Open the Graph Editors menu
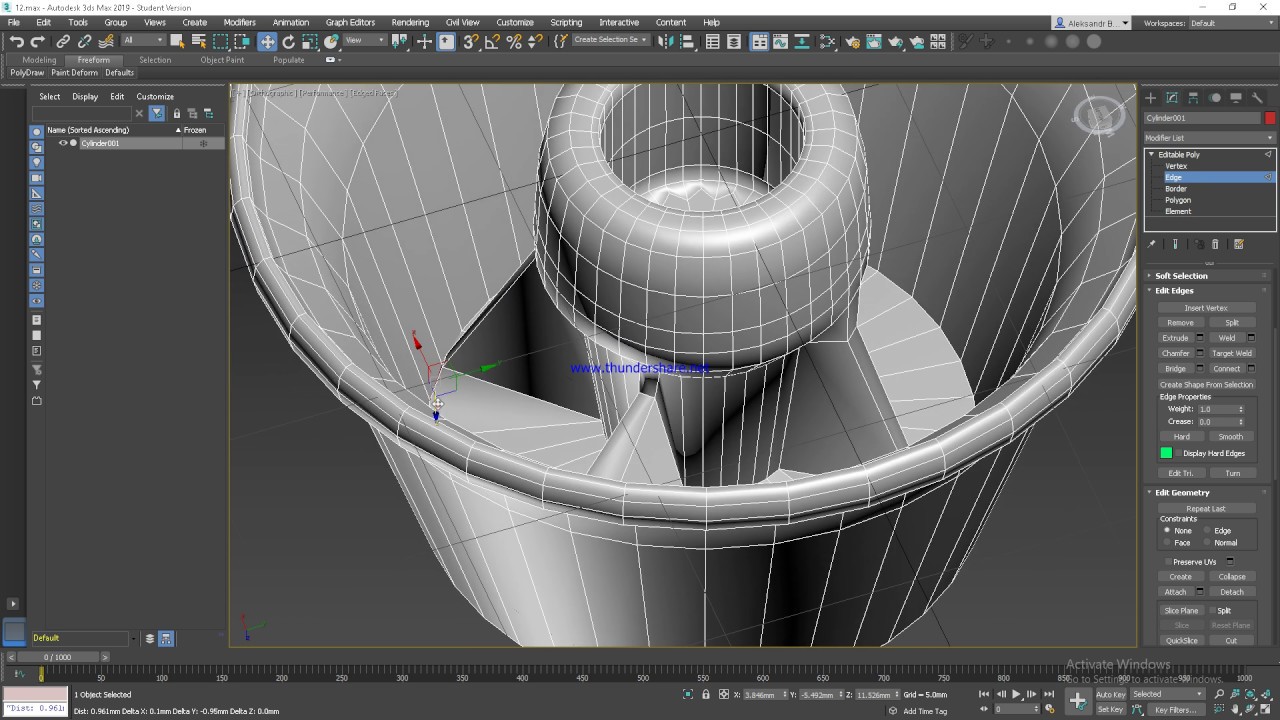Viewport: 1280px width, 720px height. [350, 22]
